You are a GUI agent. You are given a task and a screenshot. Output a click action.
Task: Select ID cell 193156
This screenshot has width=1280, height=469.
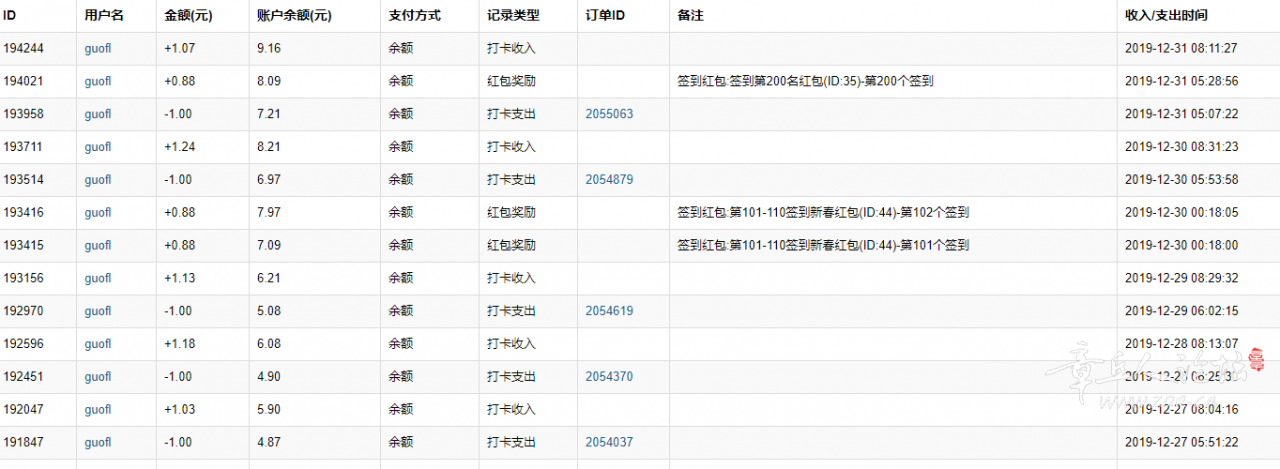[x=23, y=278]
